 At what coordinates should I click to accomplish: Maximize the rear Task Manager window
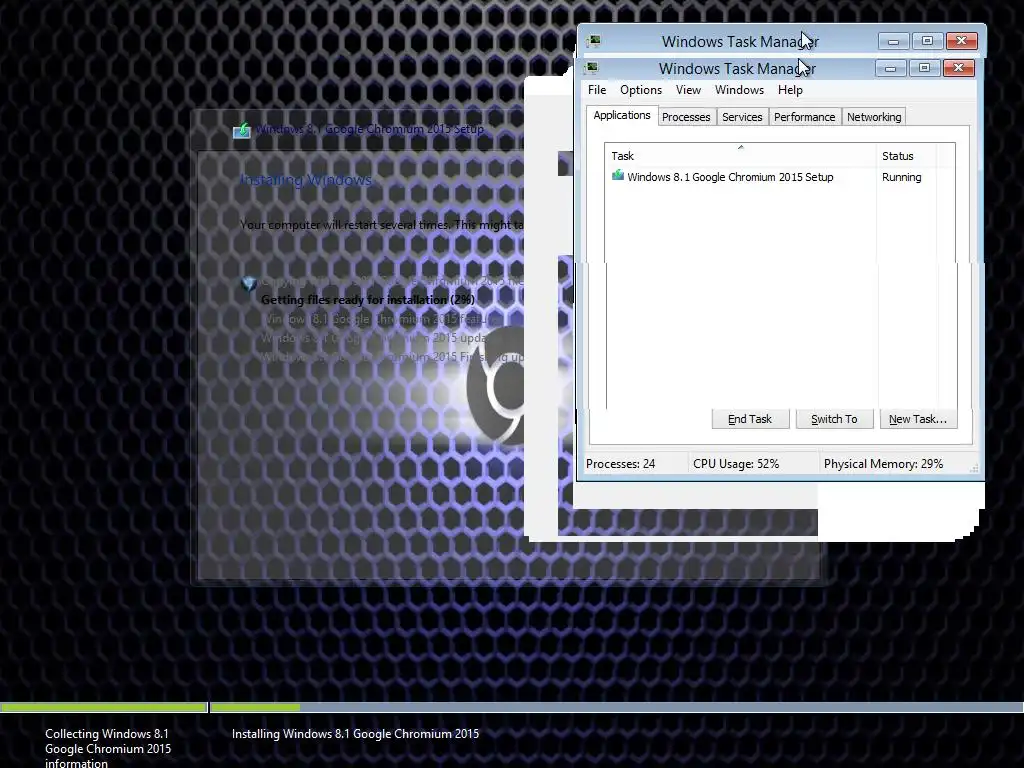click(x=927, y=41)
